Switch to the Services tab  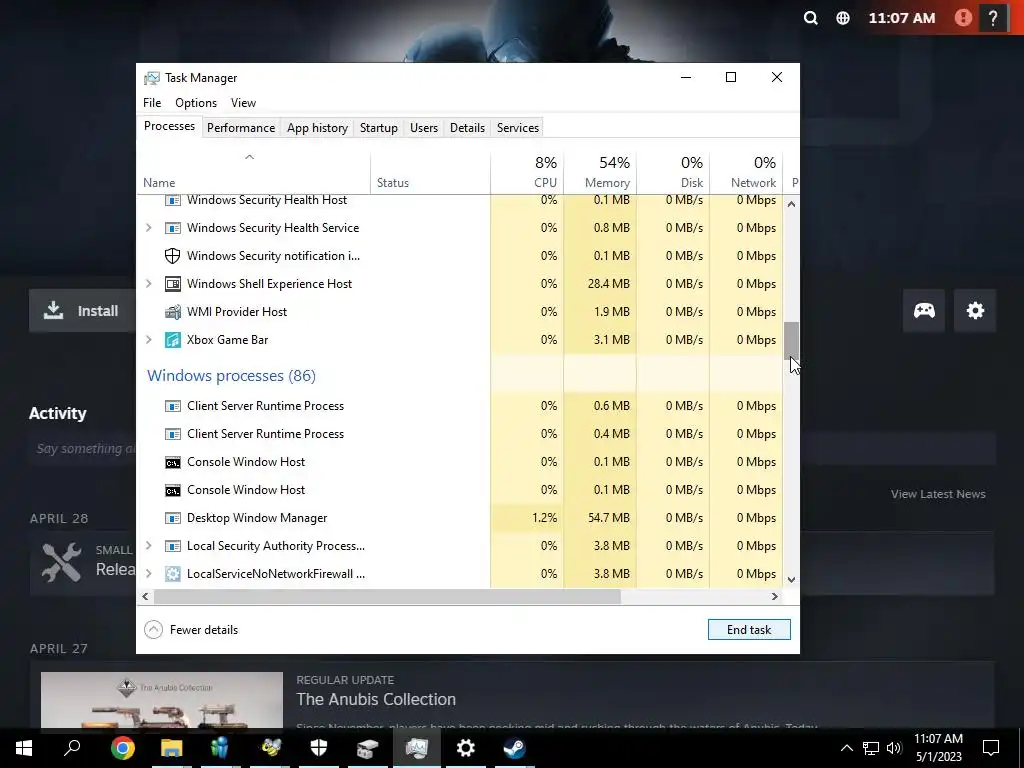(x=518, y=128)
